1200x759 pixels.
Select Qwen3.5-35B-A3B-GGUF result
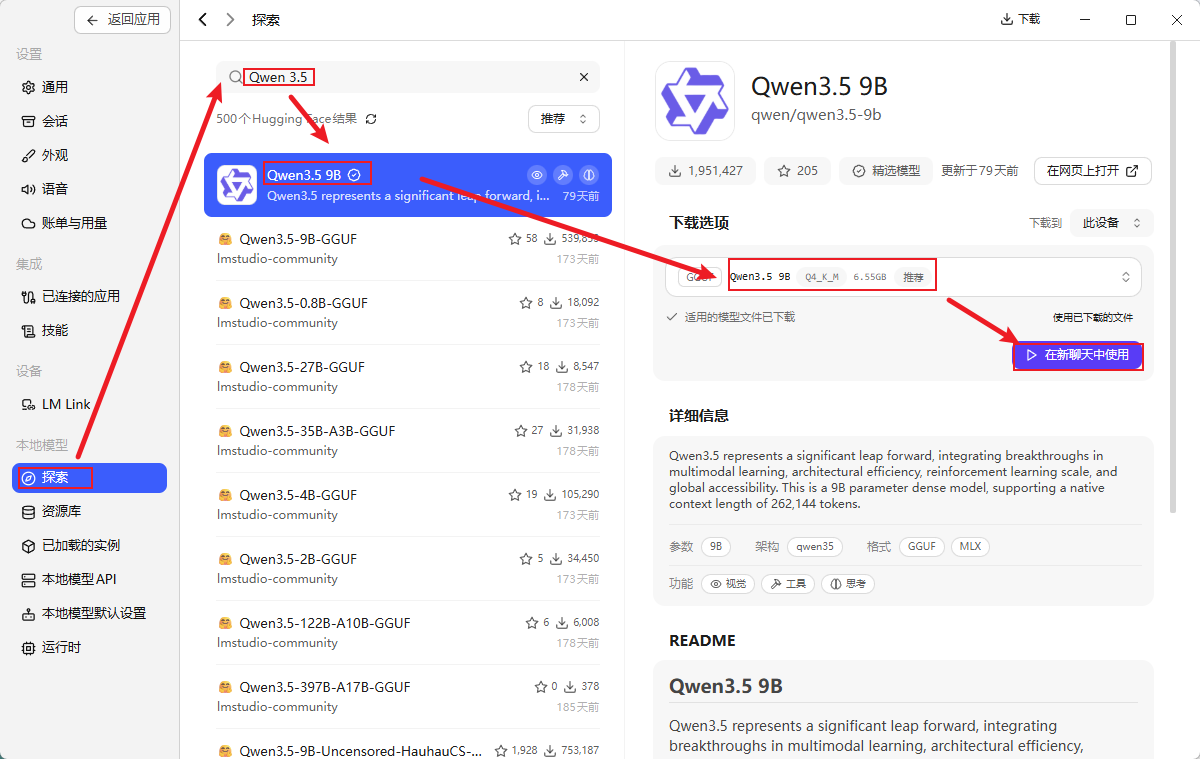408,441
